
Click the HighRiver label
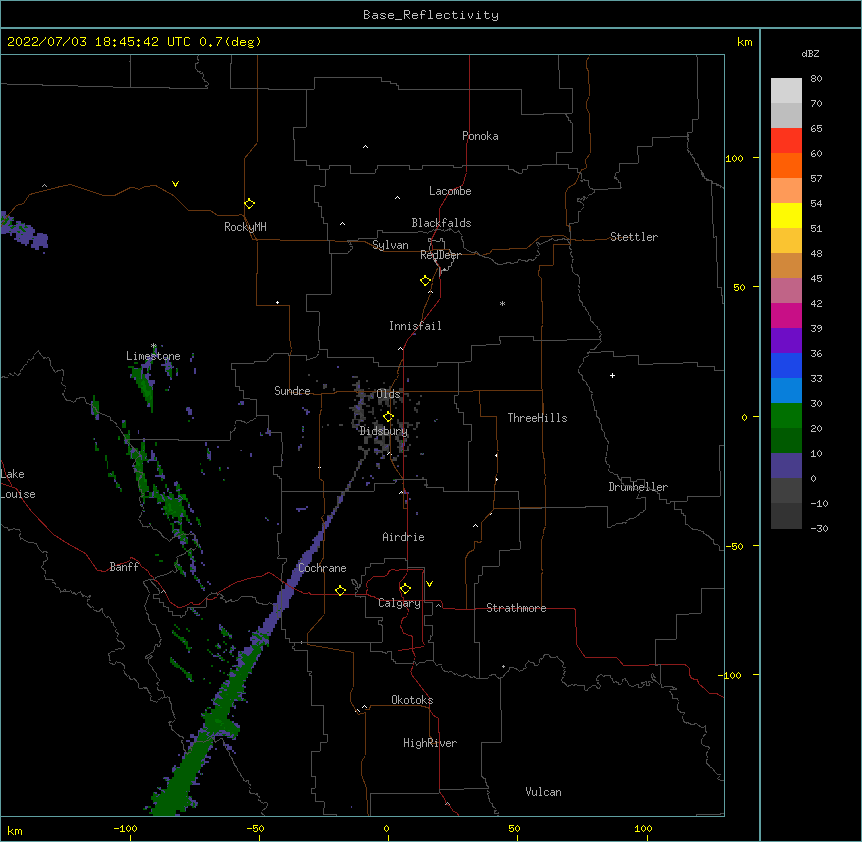pyautogui.click(x=430, y=743)
